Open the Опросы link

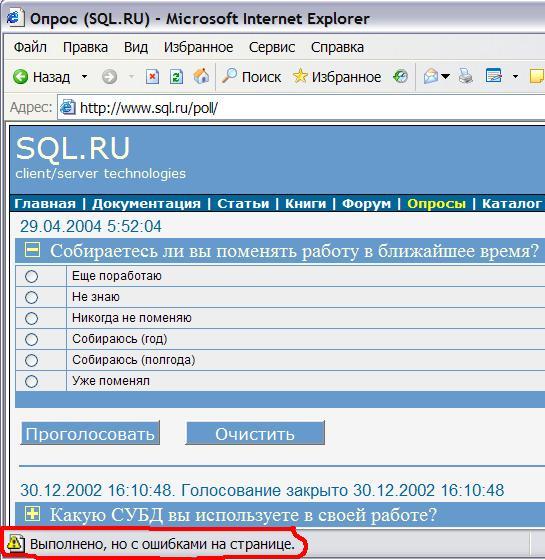436,204
